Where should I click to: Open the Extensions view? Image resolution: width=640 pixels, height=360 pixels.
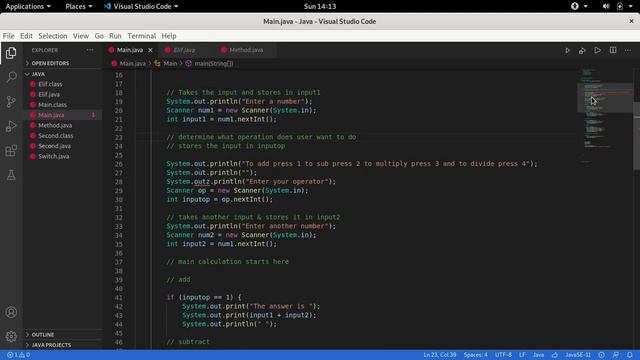[x=11, y=151]
